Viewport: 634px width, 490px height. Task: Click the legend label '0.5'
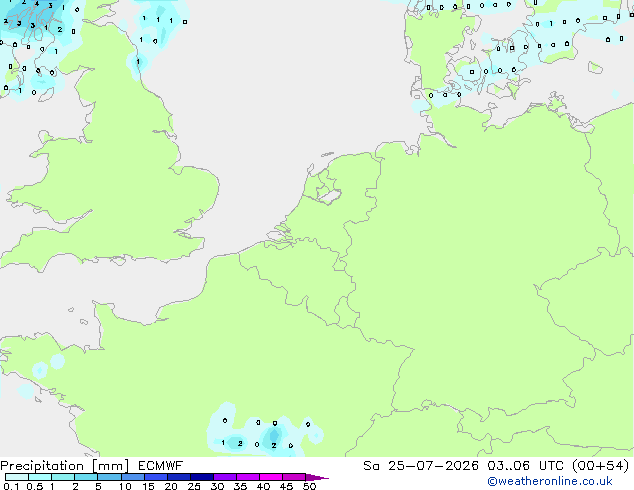point(35,486)
